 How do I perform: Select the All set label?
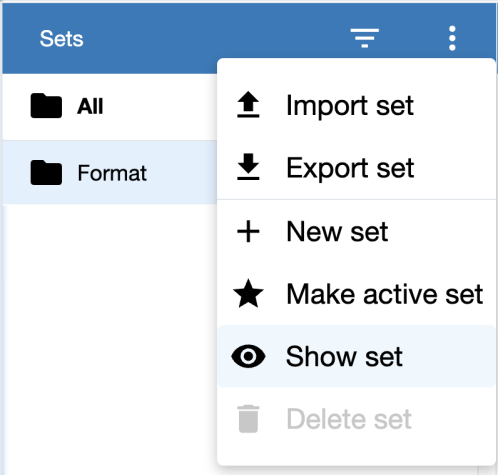point(90,107)
